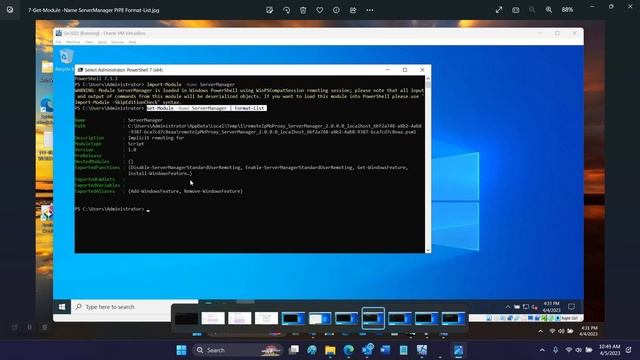This screenshot has height=360, width=640.
Task: Select the second filmstrip thumbnail
Action: click(x=213, y=318)
